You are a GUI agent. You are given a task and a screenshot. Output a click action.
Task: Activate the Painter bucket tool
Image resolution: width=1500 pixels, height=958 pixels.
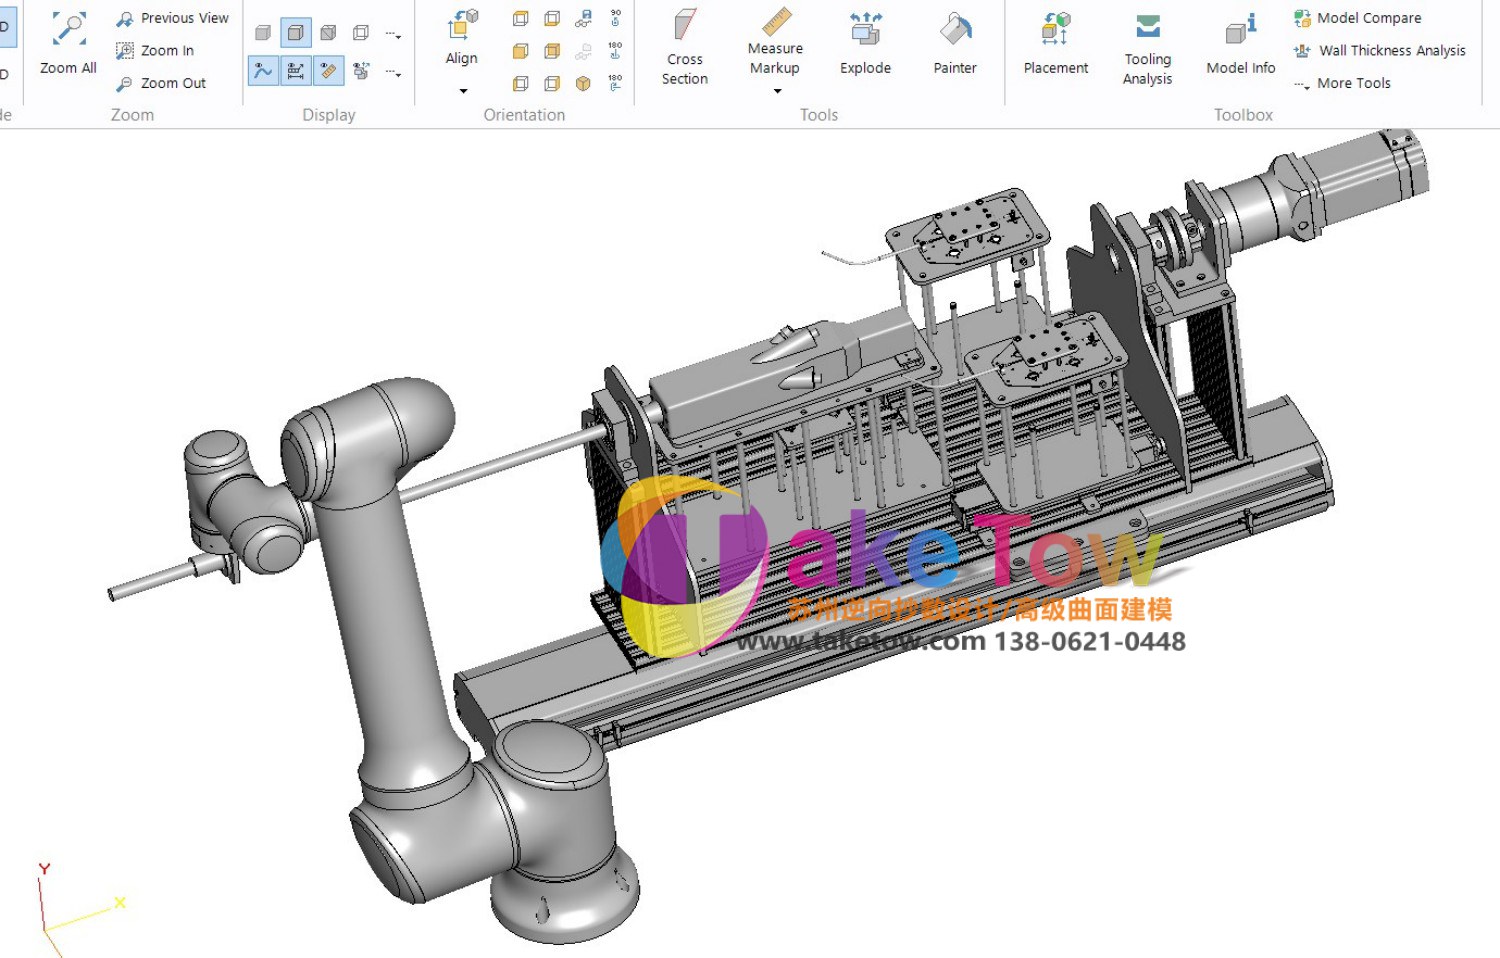click(x=955, y=43)
